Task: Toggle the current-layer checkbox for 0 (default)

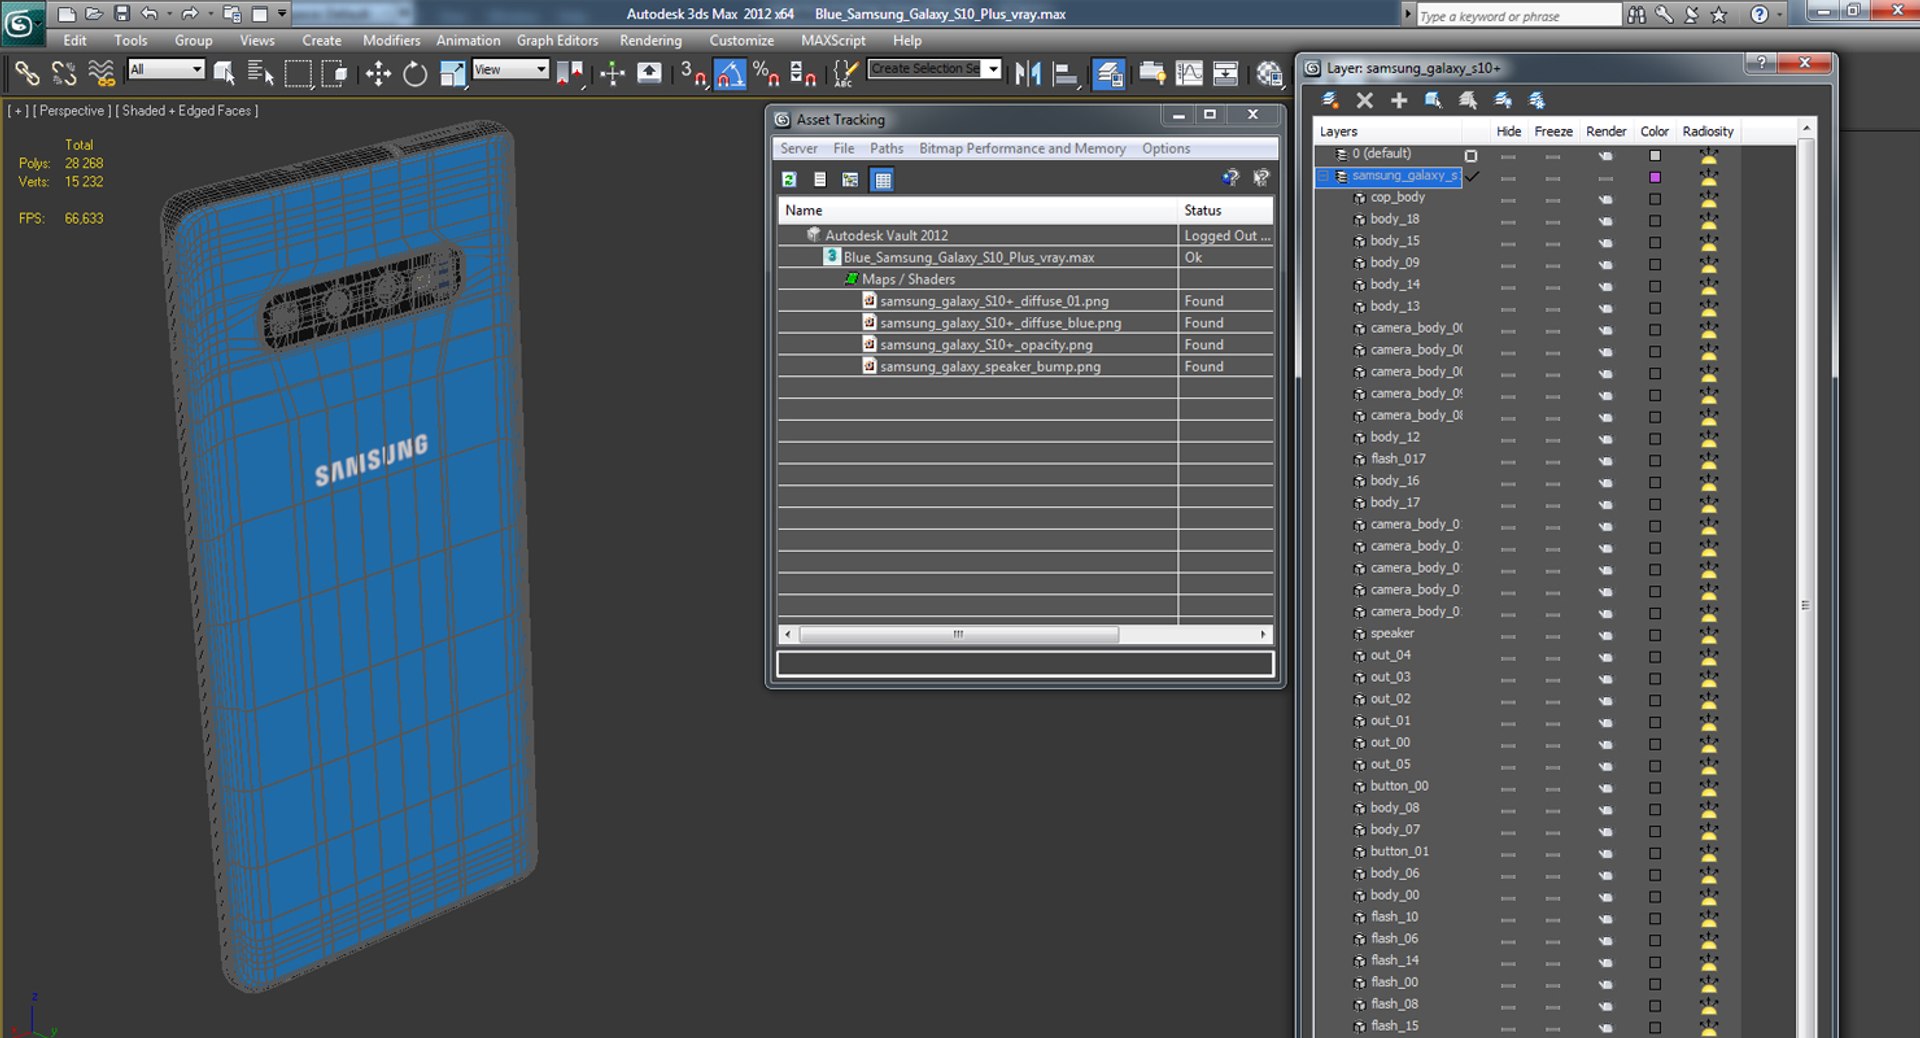Action: [1471, 155]
